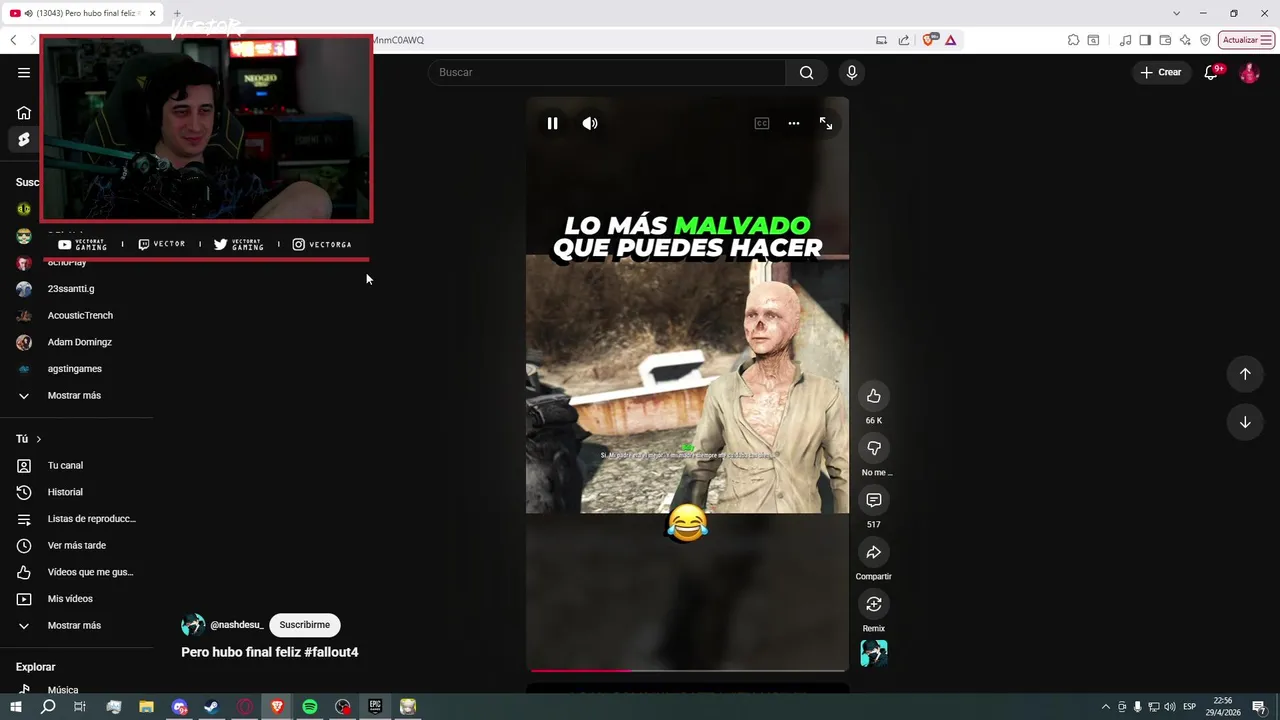1280x720 pixels.
Task: Open Steam from the taskbar
Action: [211, 707]
